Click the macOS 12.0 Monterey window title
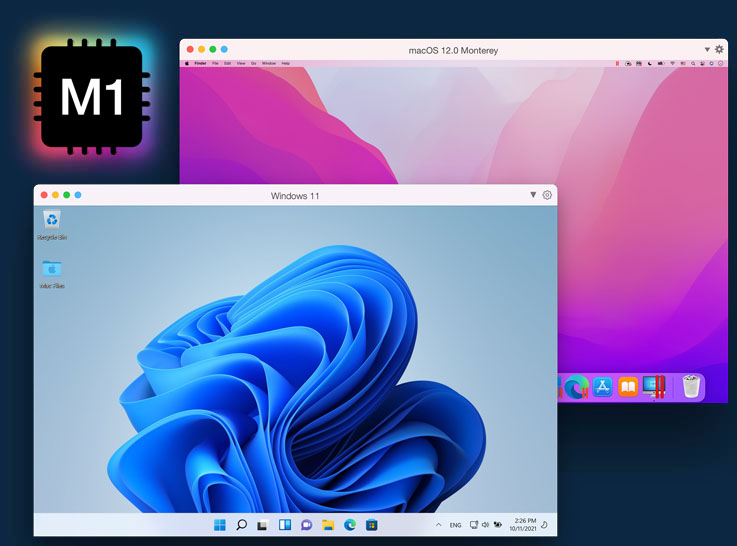The height and width of the screenshot is (546, 737). [453, 50]
